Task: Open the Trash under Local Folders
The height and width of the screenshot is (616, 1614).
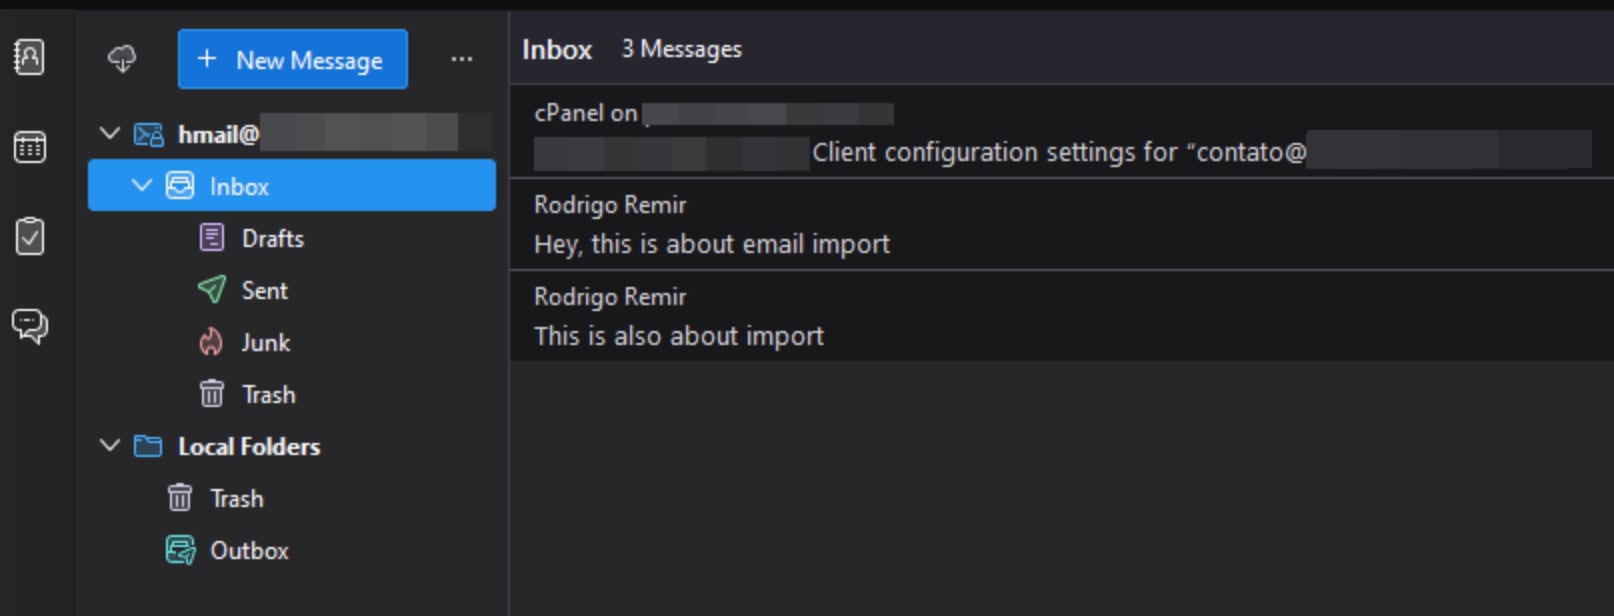Action: pyautogui.click(x=236, y=499)
